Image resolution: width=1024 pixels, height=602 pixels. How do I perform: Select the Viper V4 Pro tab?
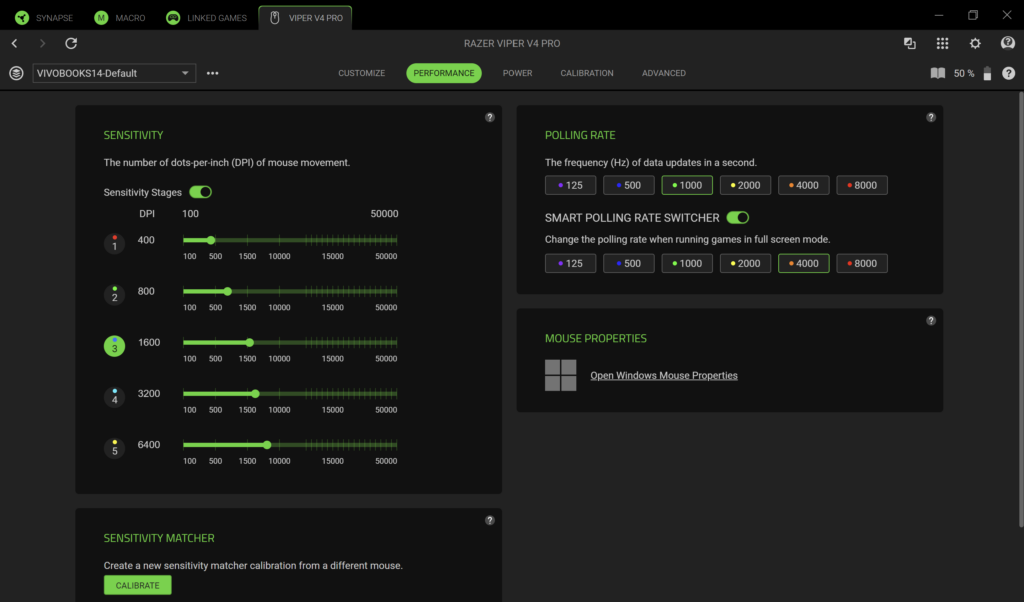[x=306, y=18]
